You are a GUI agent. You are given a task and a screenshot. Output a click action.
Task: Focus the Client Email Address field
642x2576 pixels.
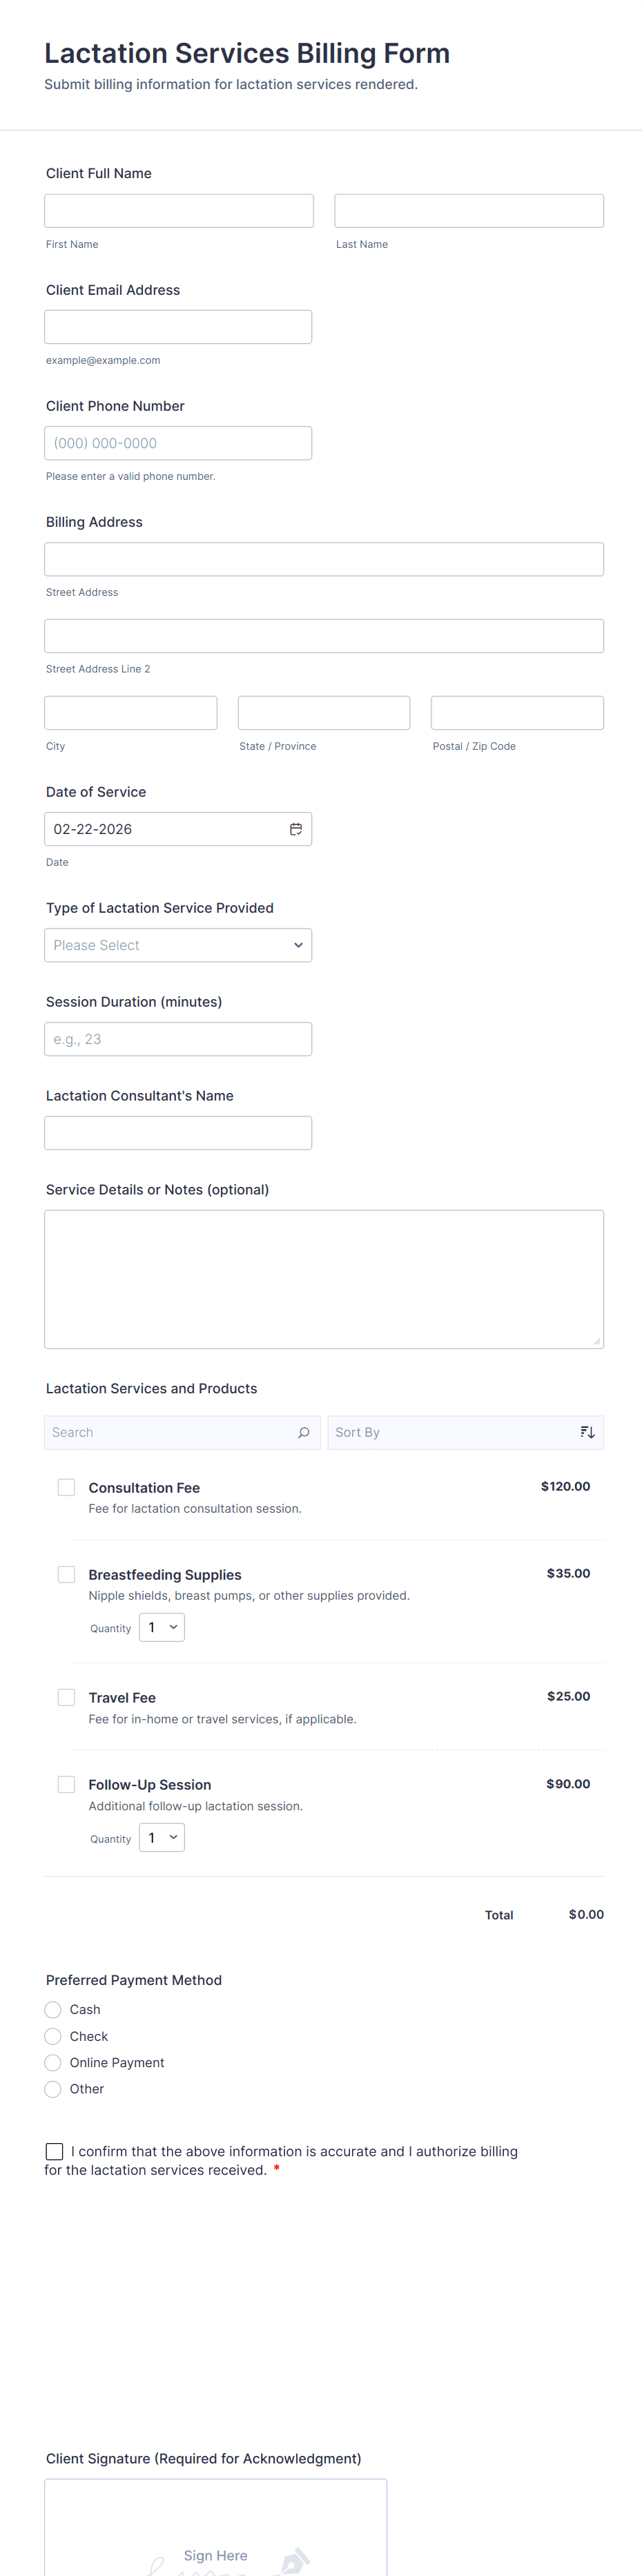click(178, 327)
